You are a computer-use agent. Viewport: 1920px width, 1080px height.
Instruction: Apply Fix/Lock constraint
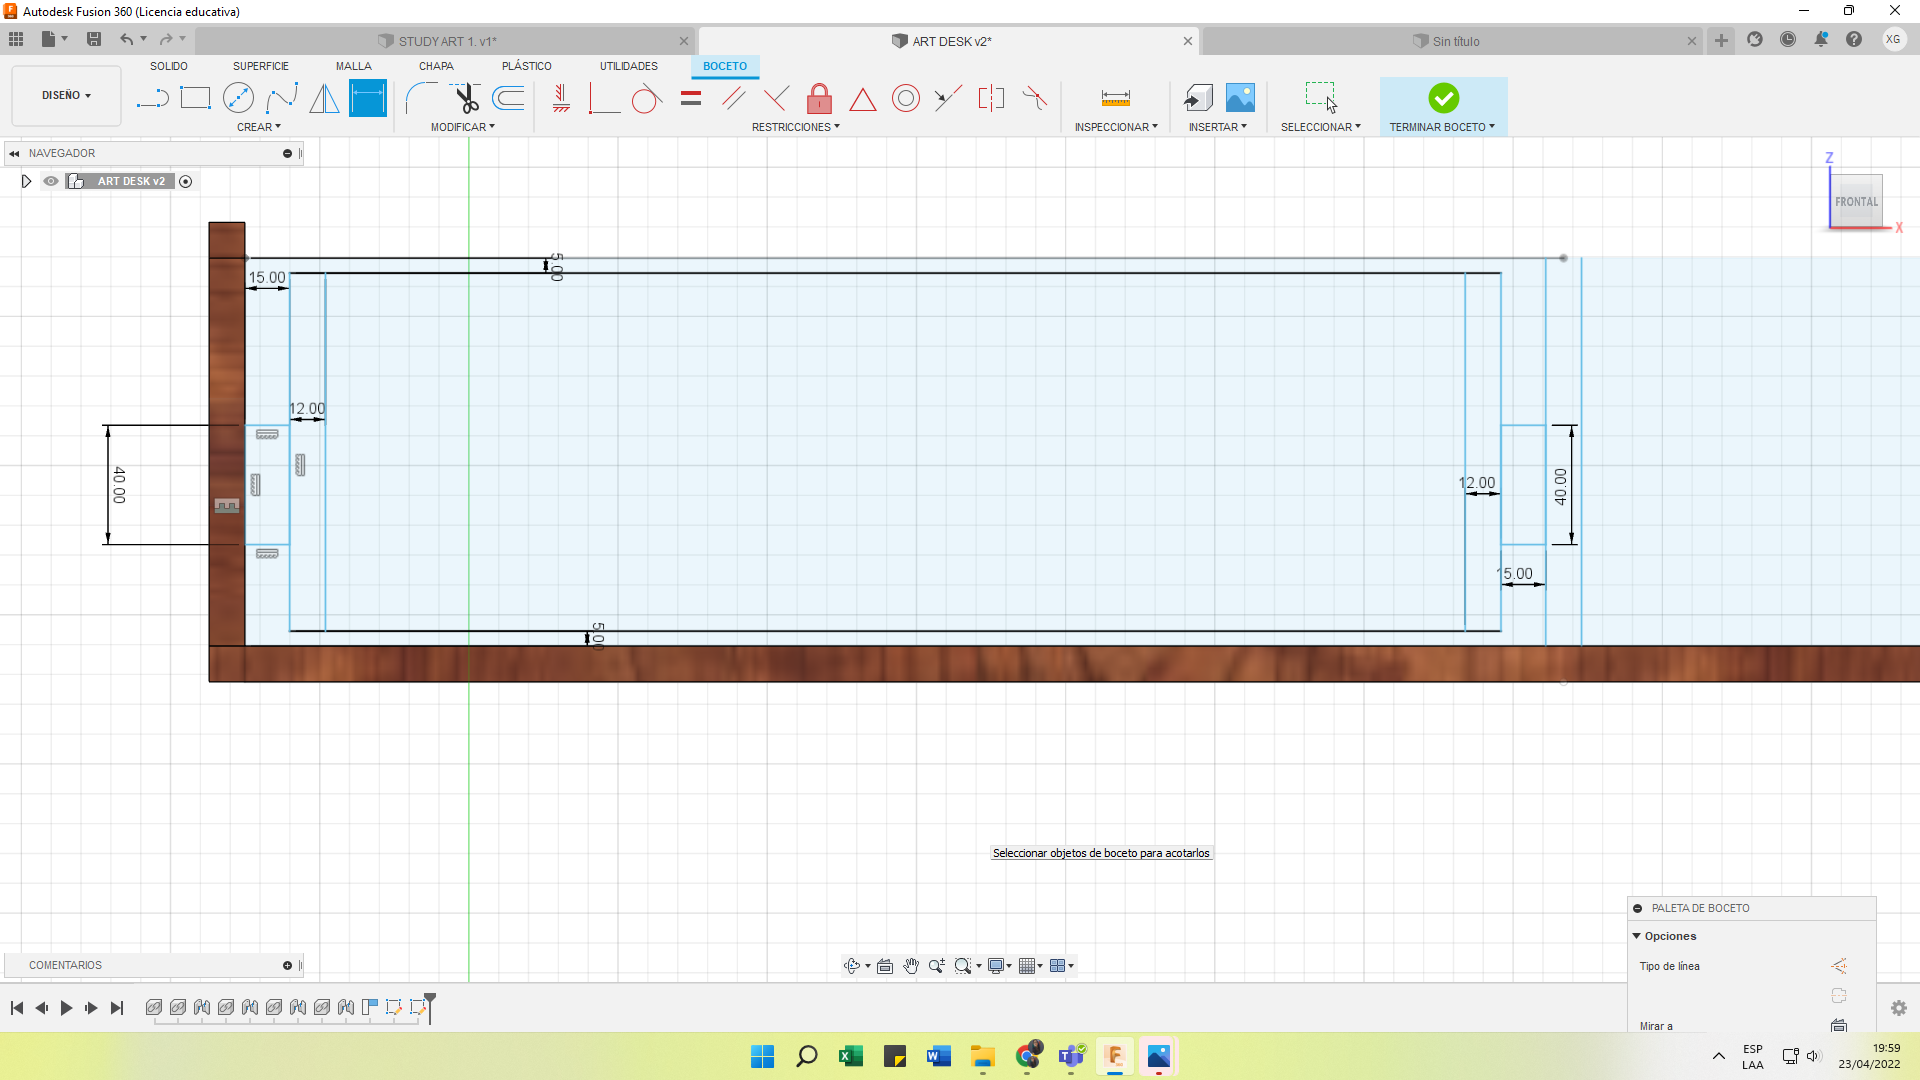point(819,98)
